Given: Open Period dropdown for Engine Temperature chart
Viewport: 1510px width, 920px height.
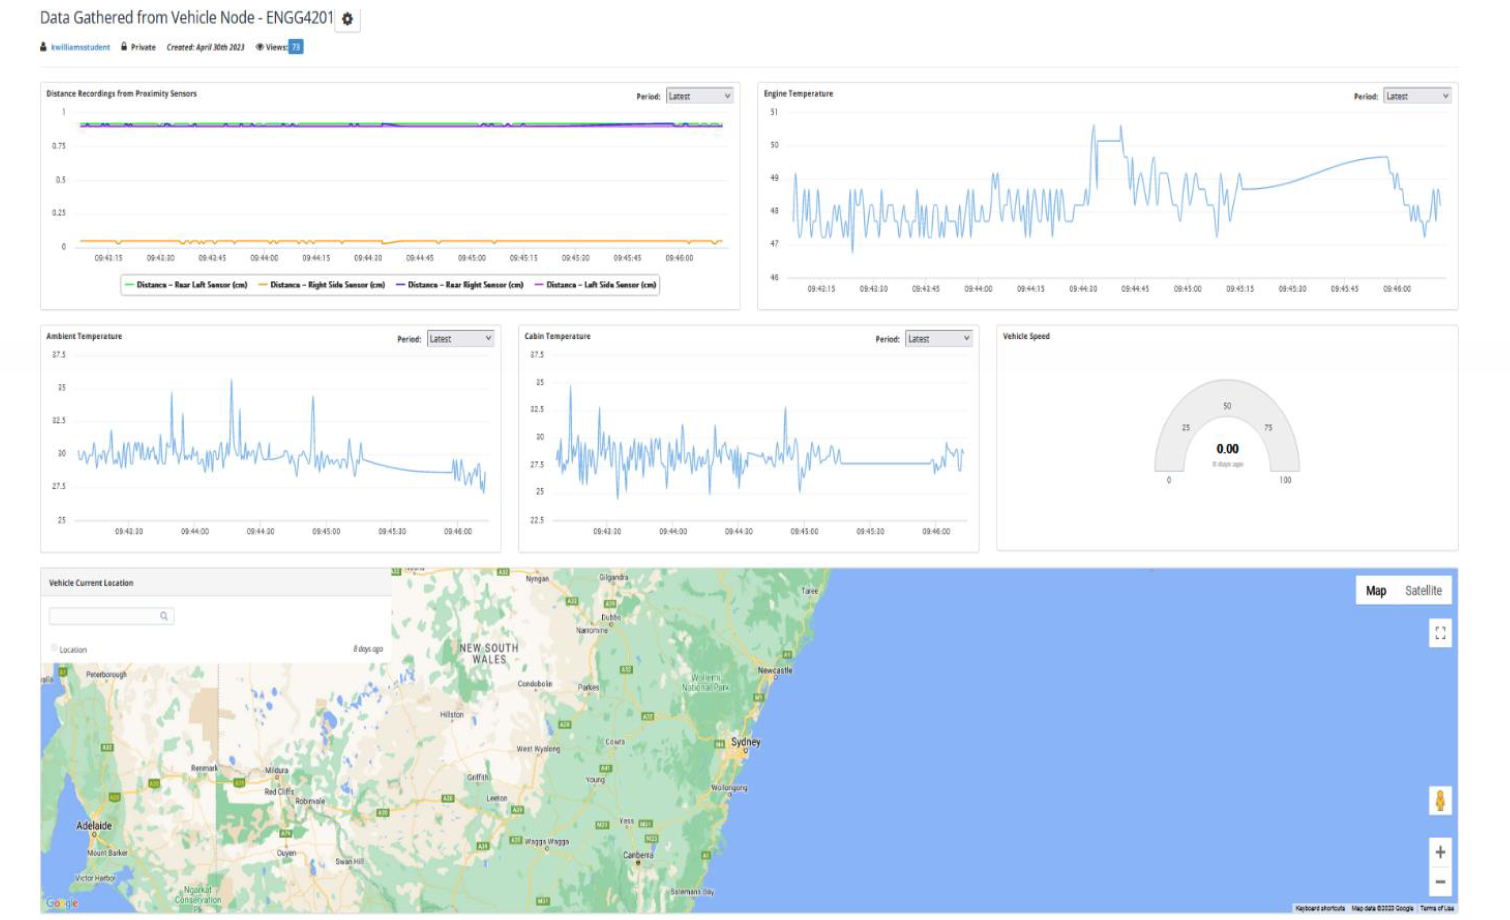Looking at the screenshot, I should coord(1417,96).
